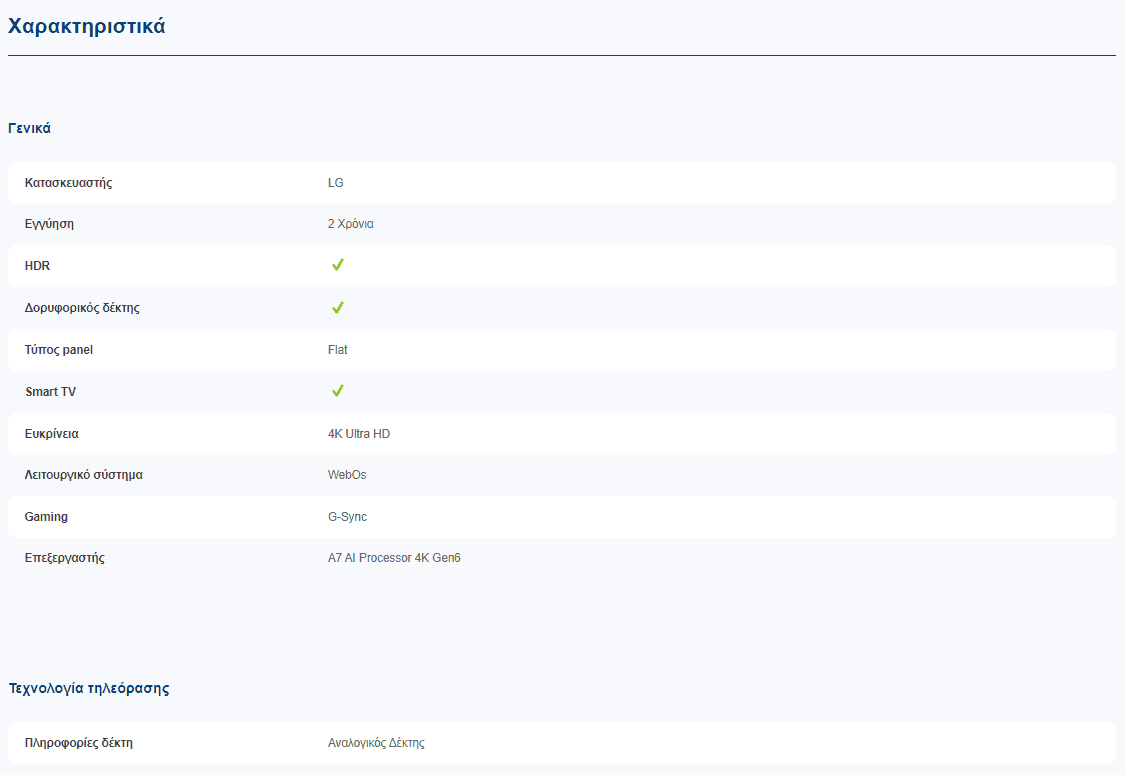Click the Λειτουργικό σύστημα label
Viewport: 1125px width, 775px height.
[83, 474]
